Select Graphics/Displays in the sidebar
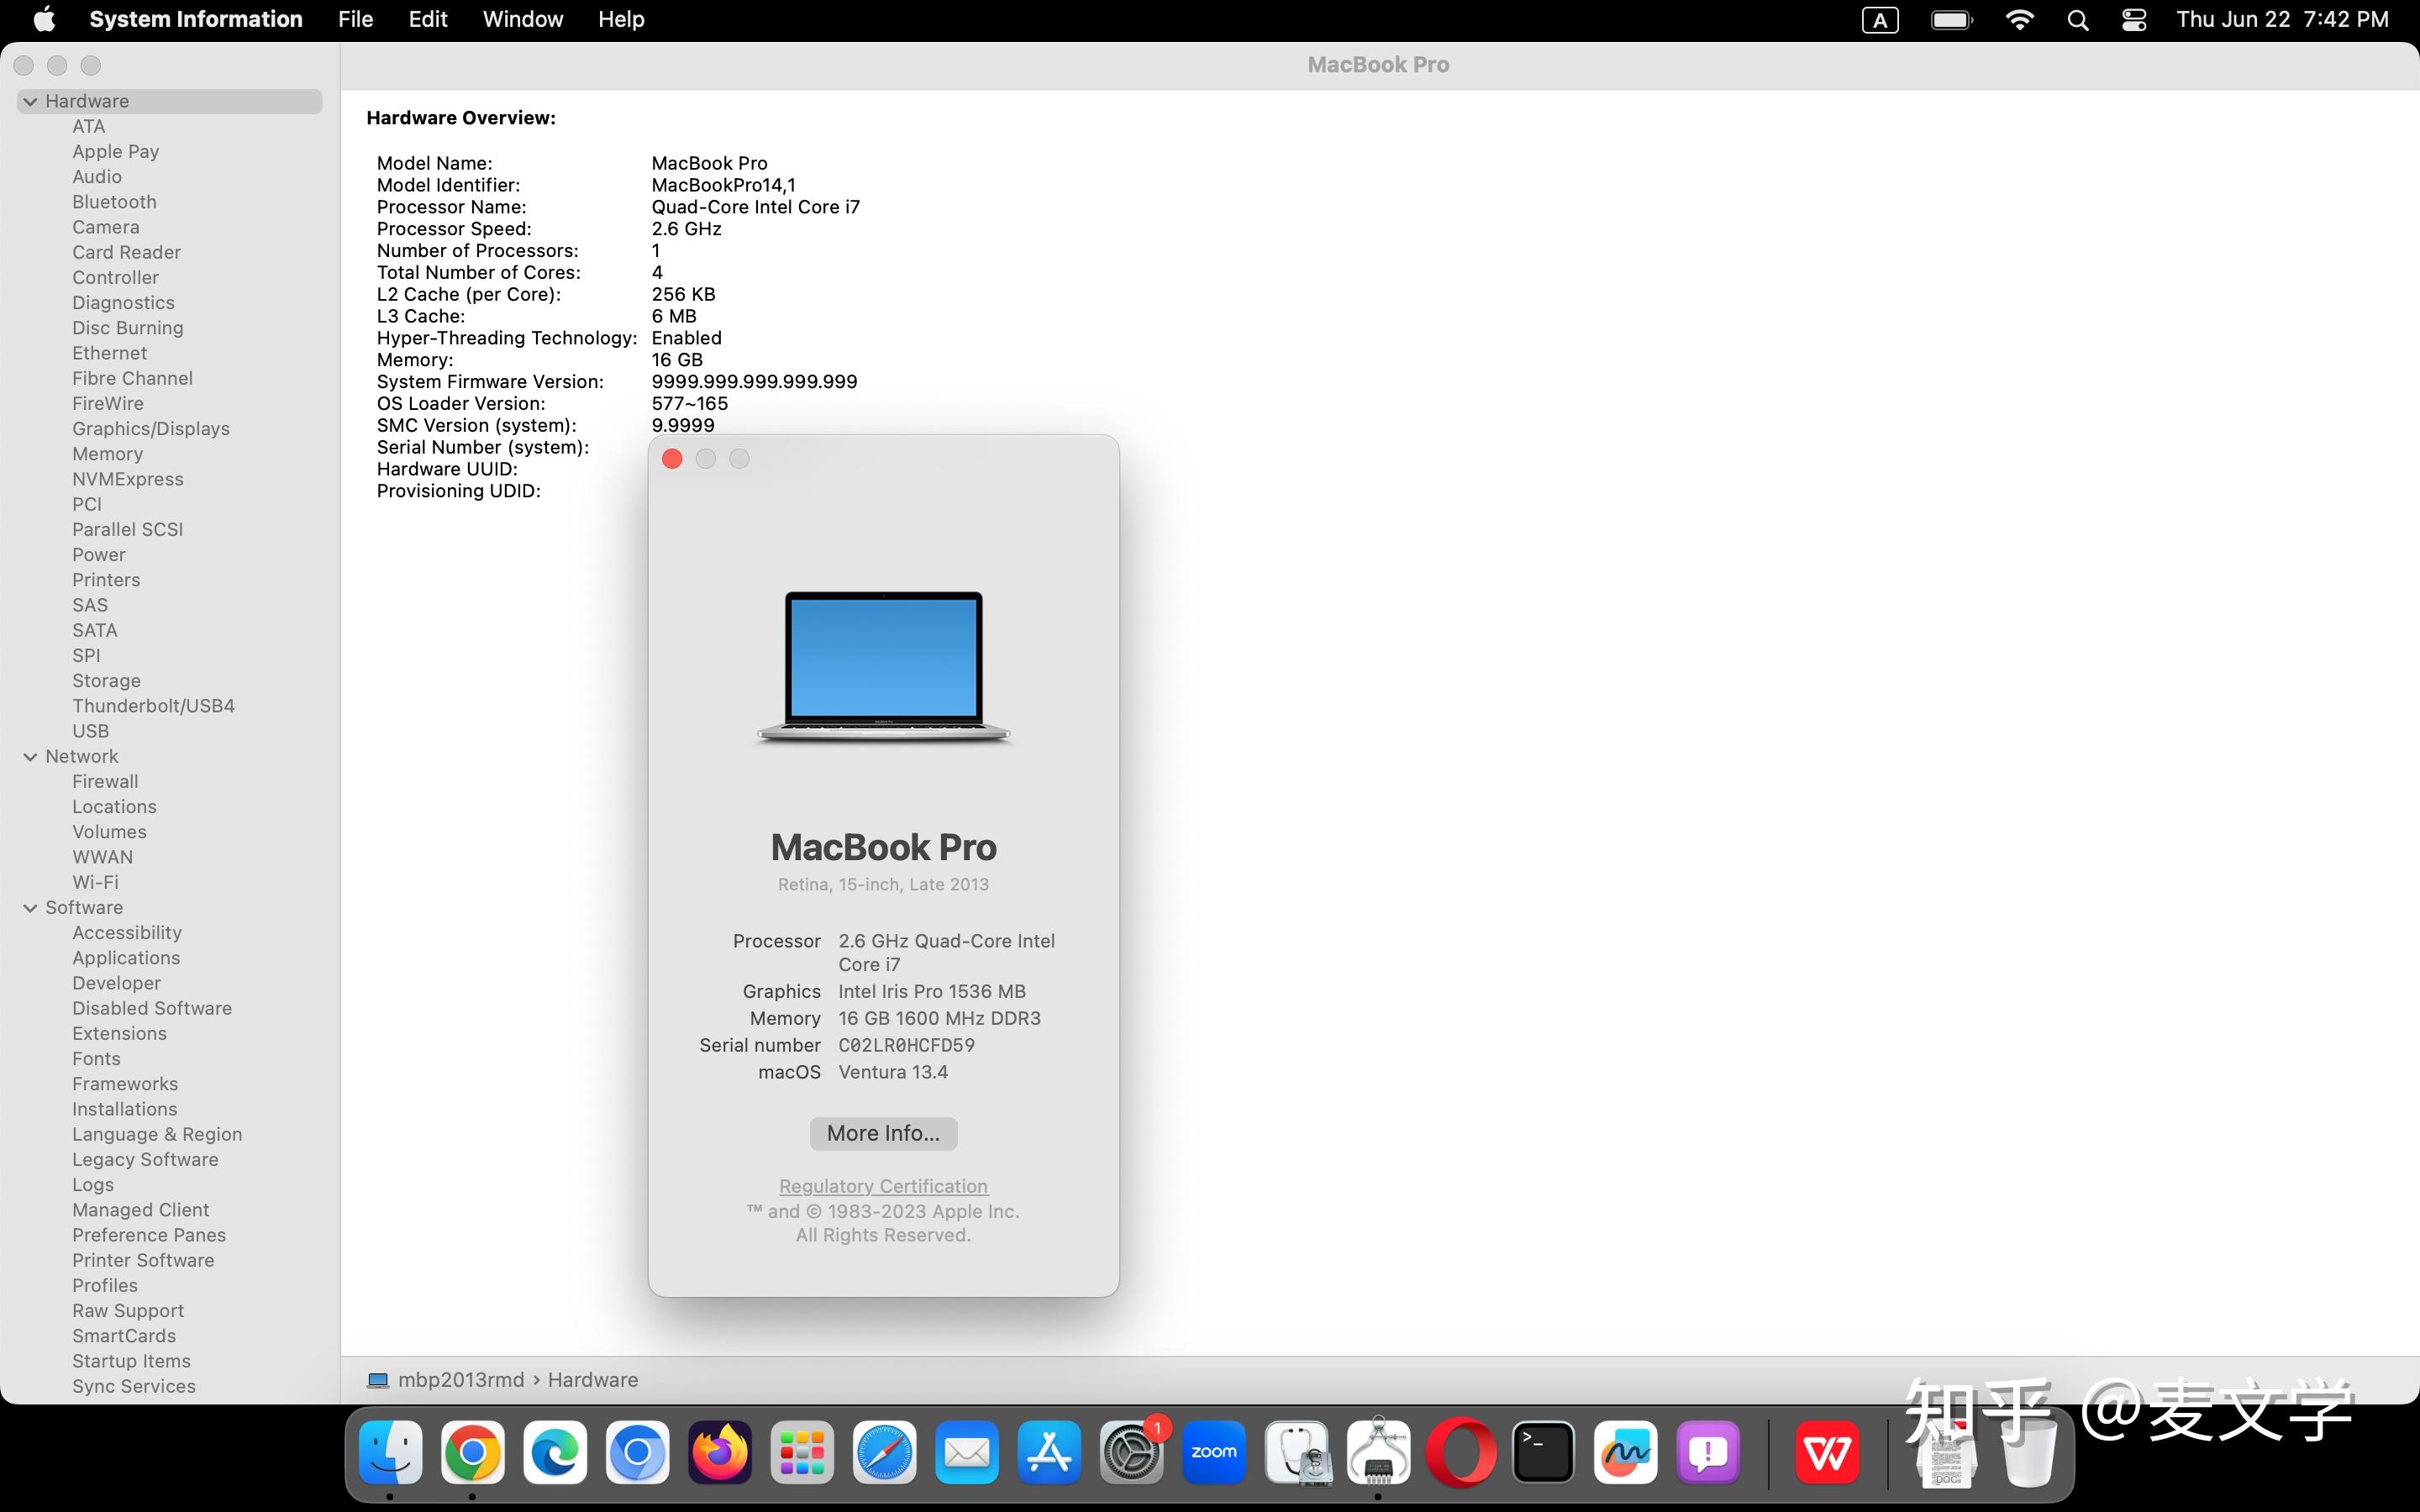This screenshot has height=1512, width=2420. pyautogui.click(x=151, y=428)
